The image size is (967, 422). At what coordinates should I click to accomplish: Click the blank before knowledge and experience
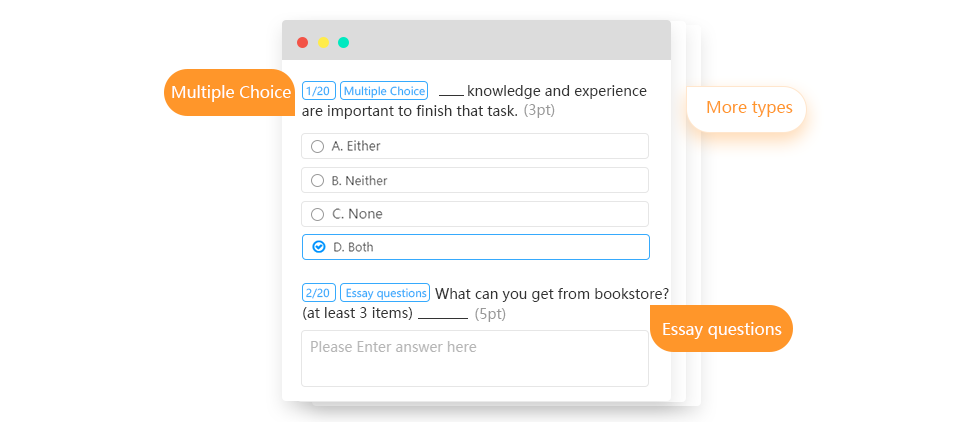451,93
